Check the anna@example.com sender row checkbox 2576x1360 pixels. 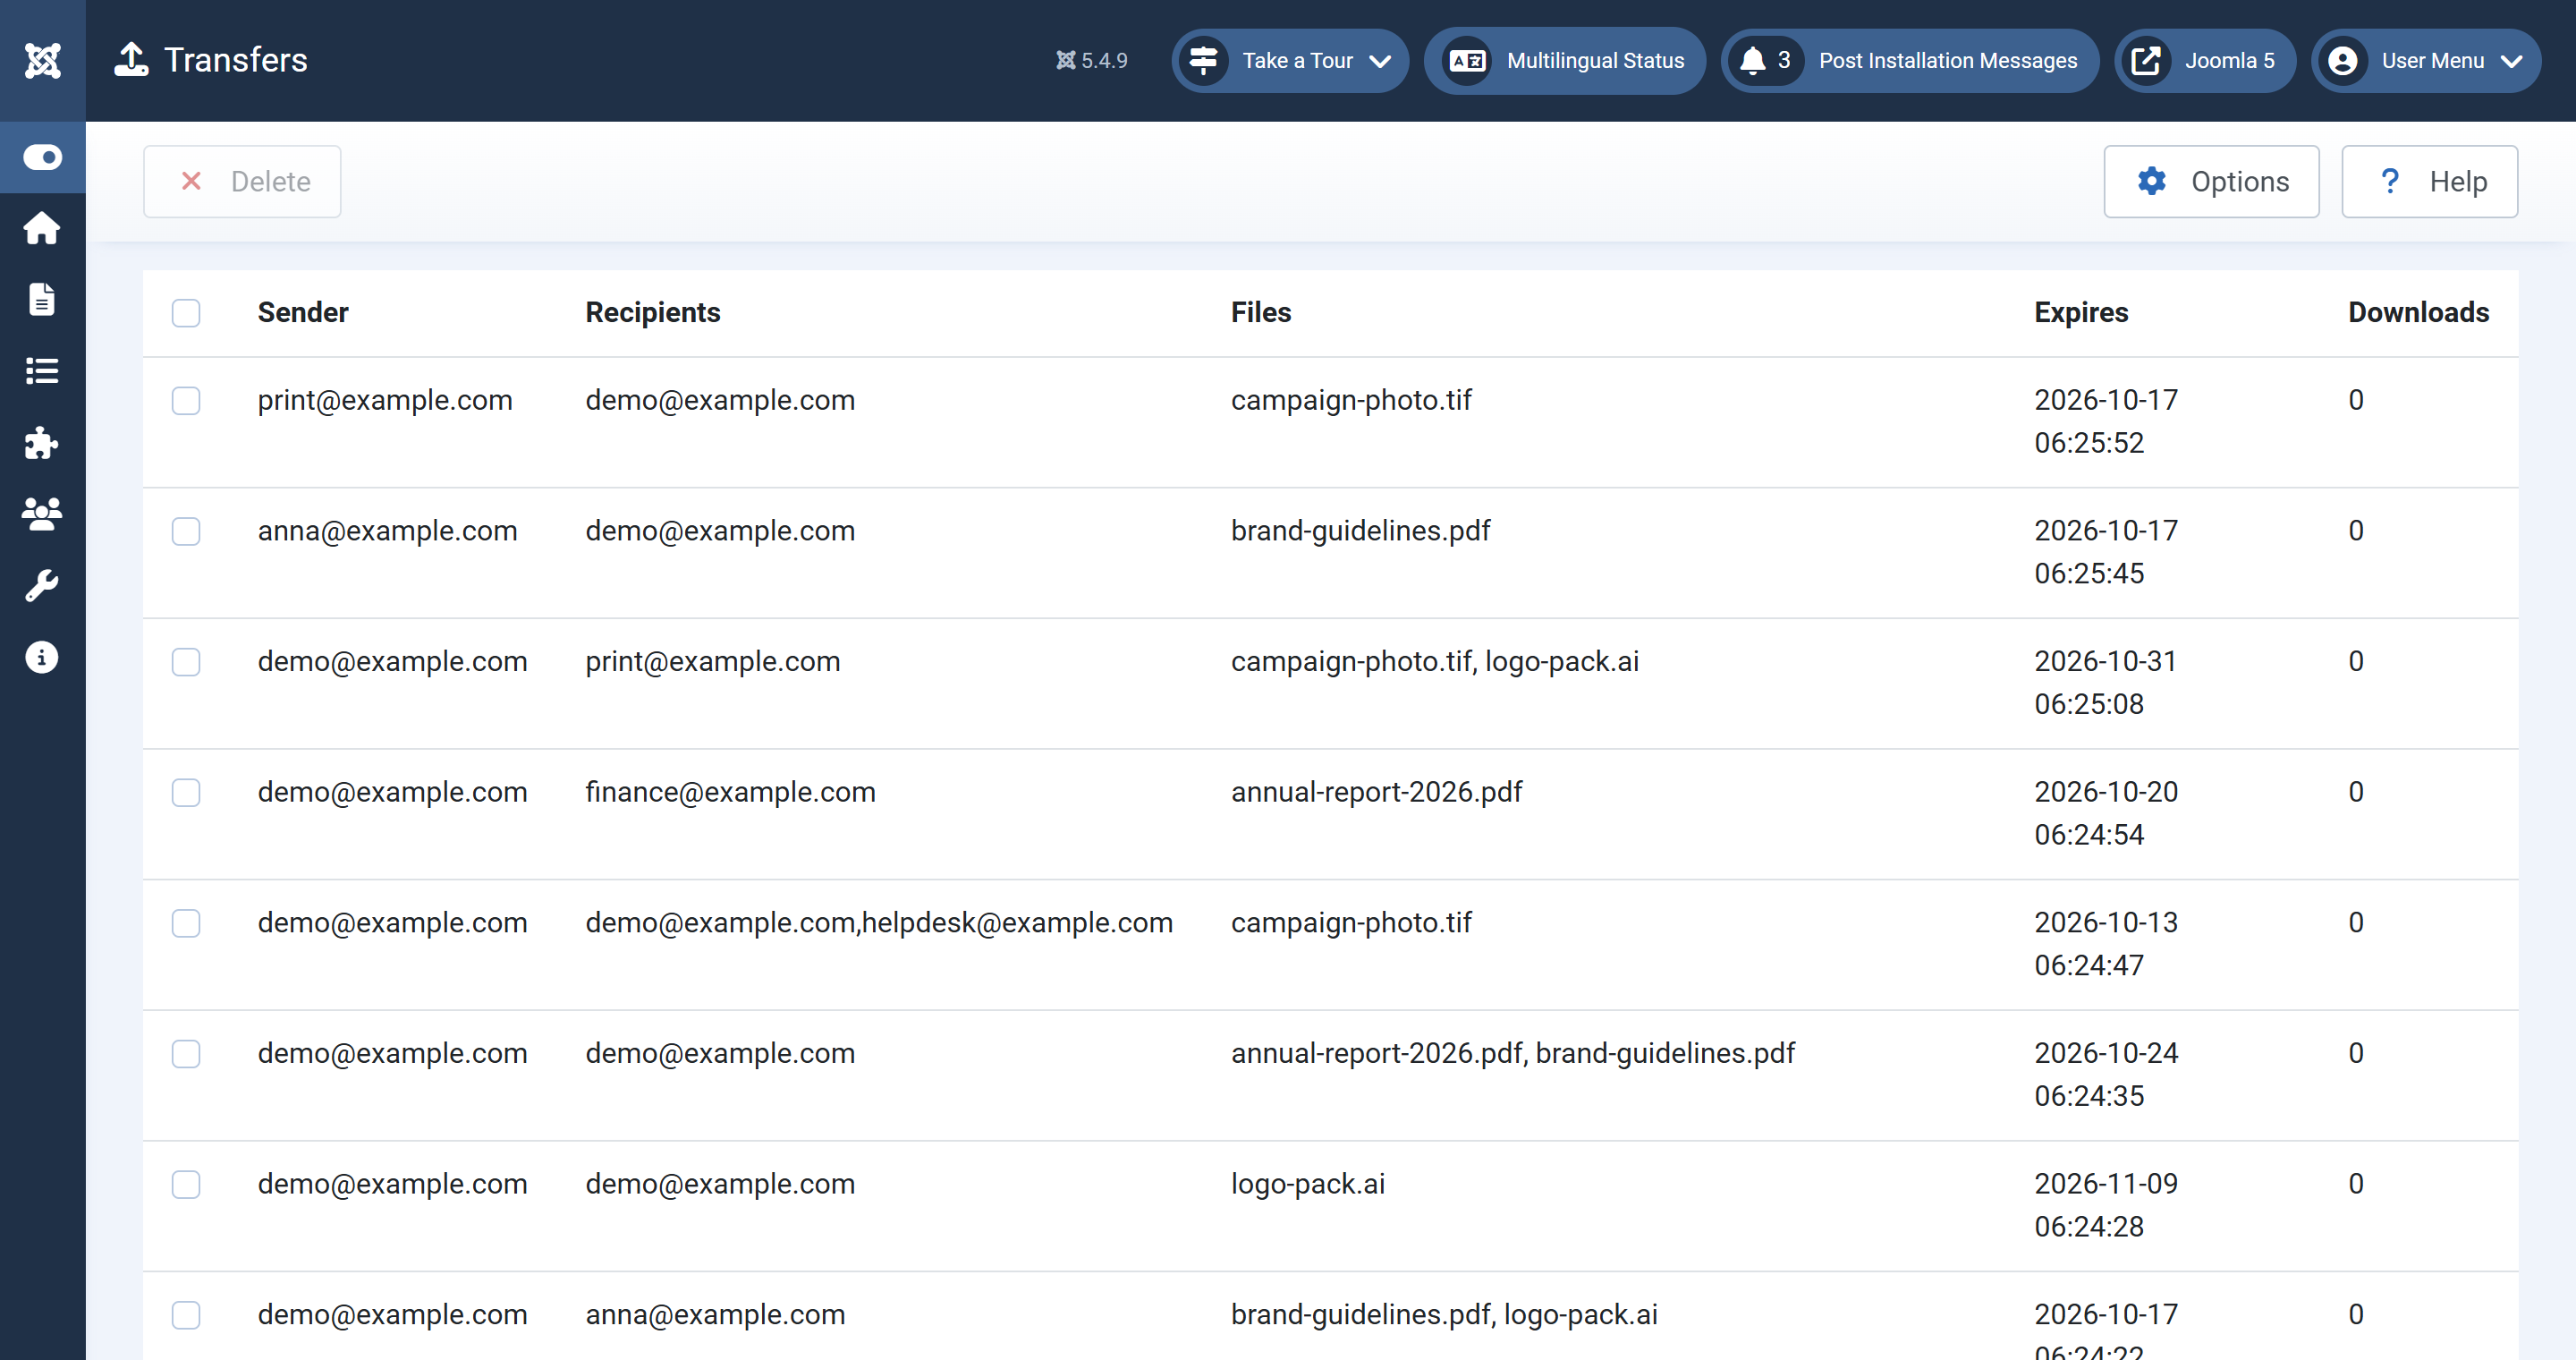(186, 531)
